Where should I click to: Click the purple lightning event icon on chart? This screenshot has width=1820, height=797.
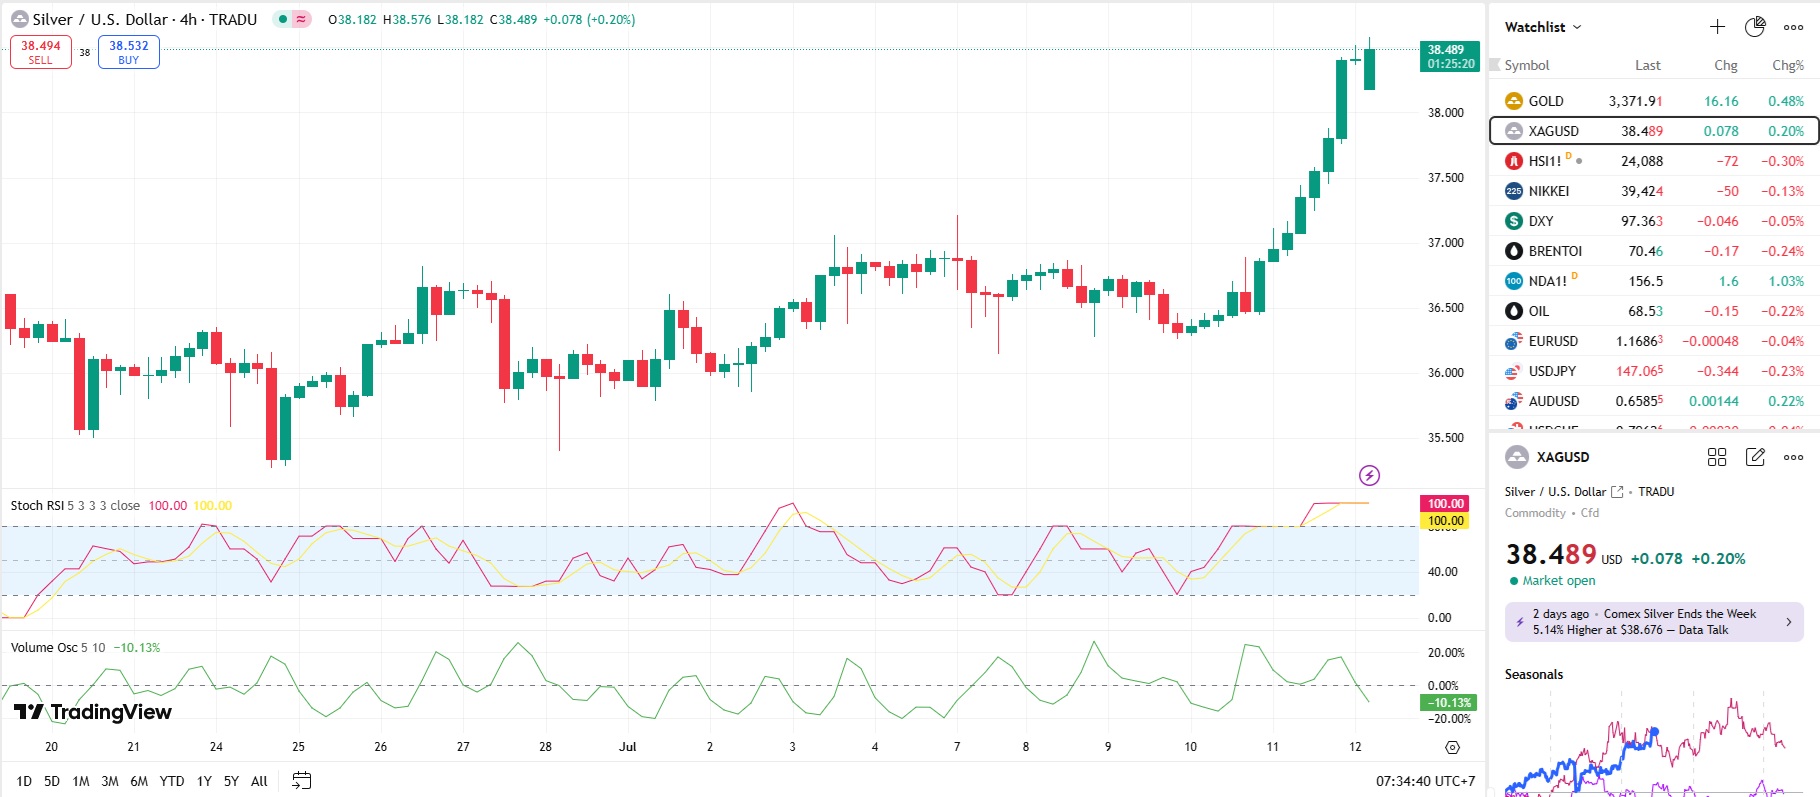tap(1369, 475)
